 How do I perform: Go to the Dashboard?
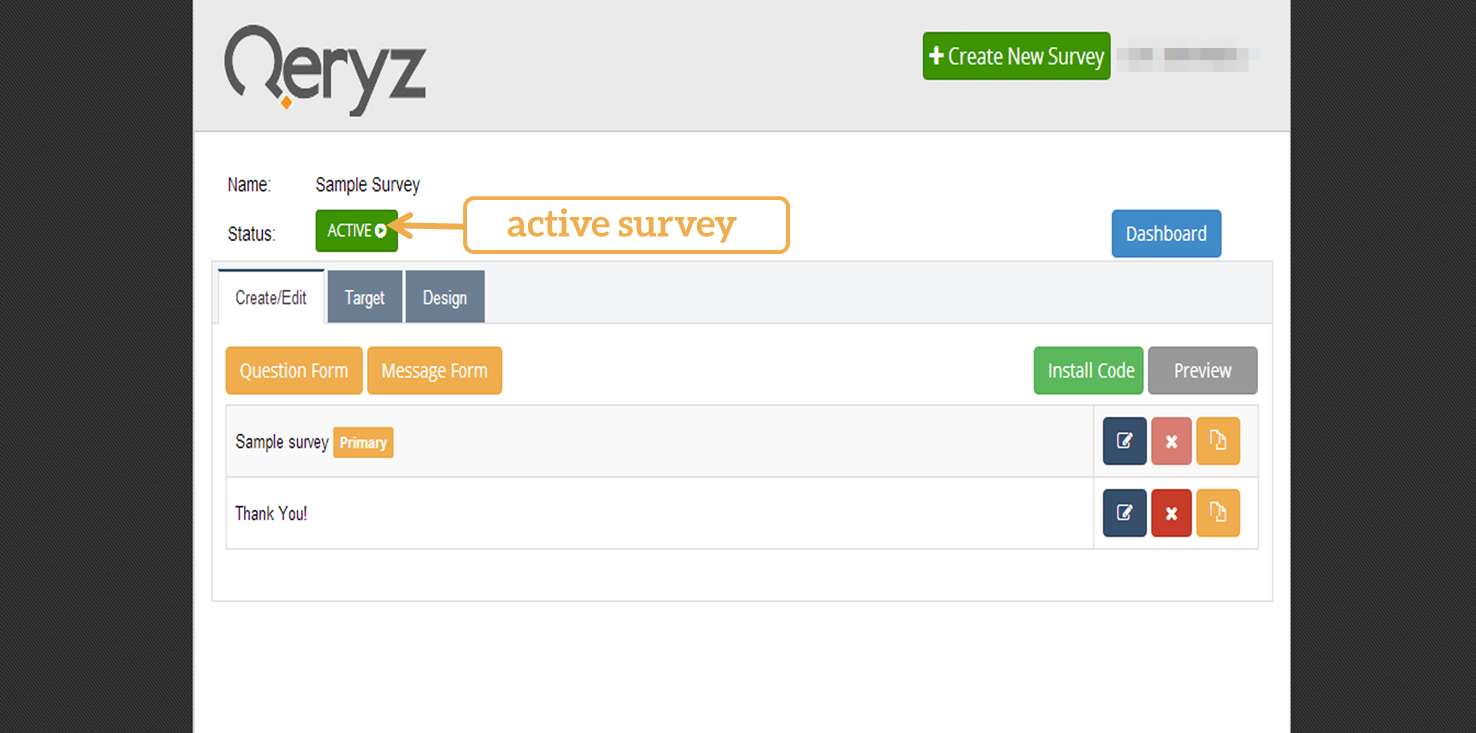pyautogui.click(x=1166, y=234)
